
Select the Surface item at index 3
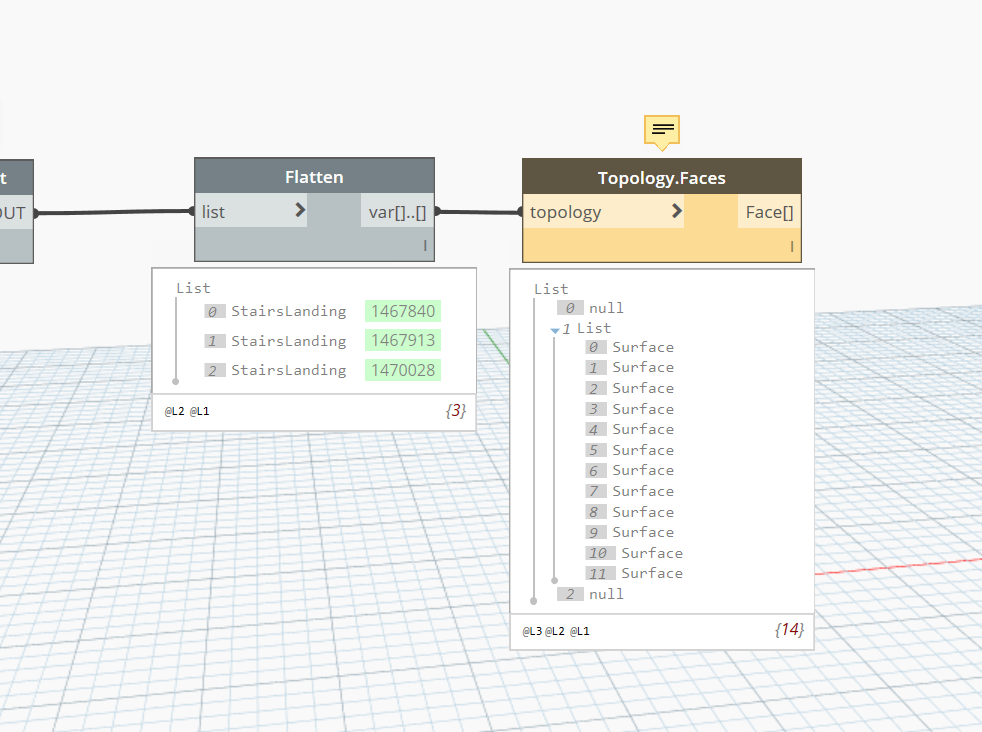(630, 409)
